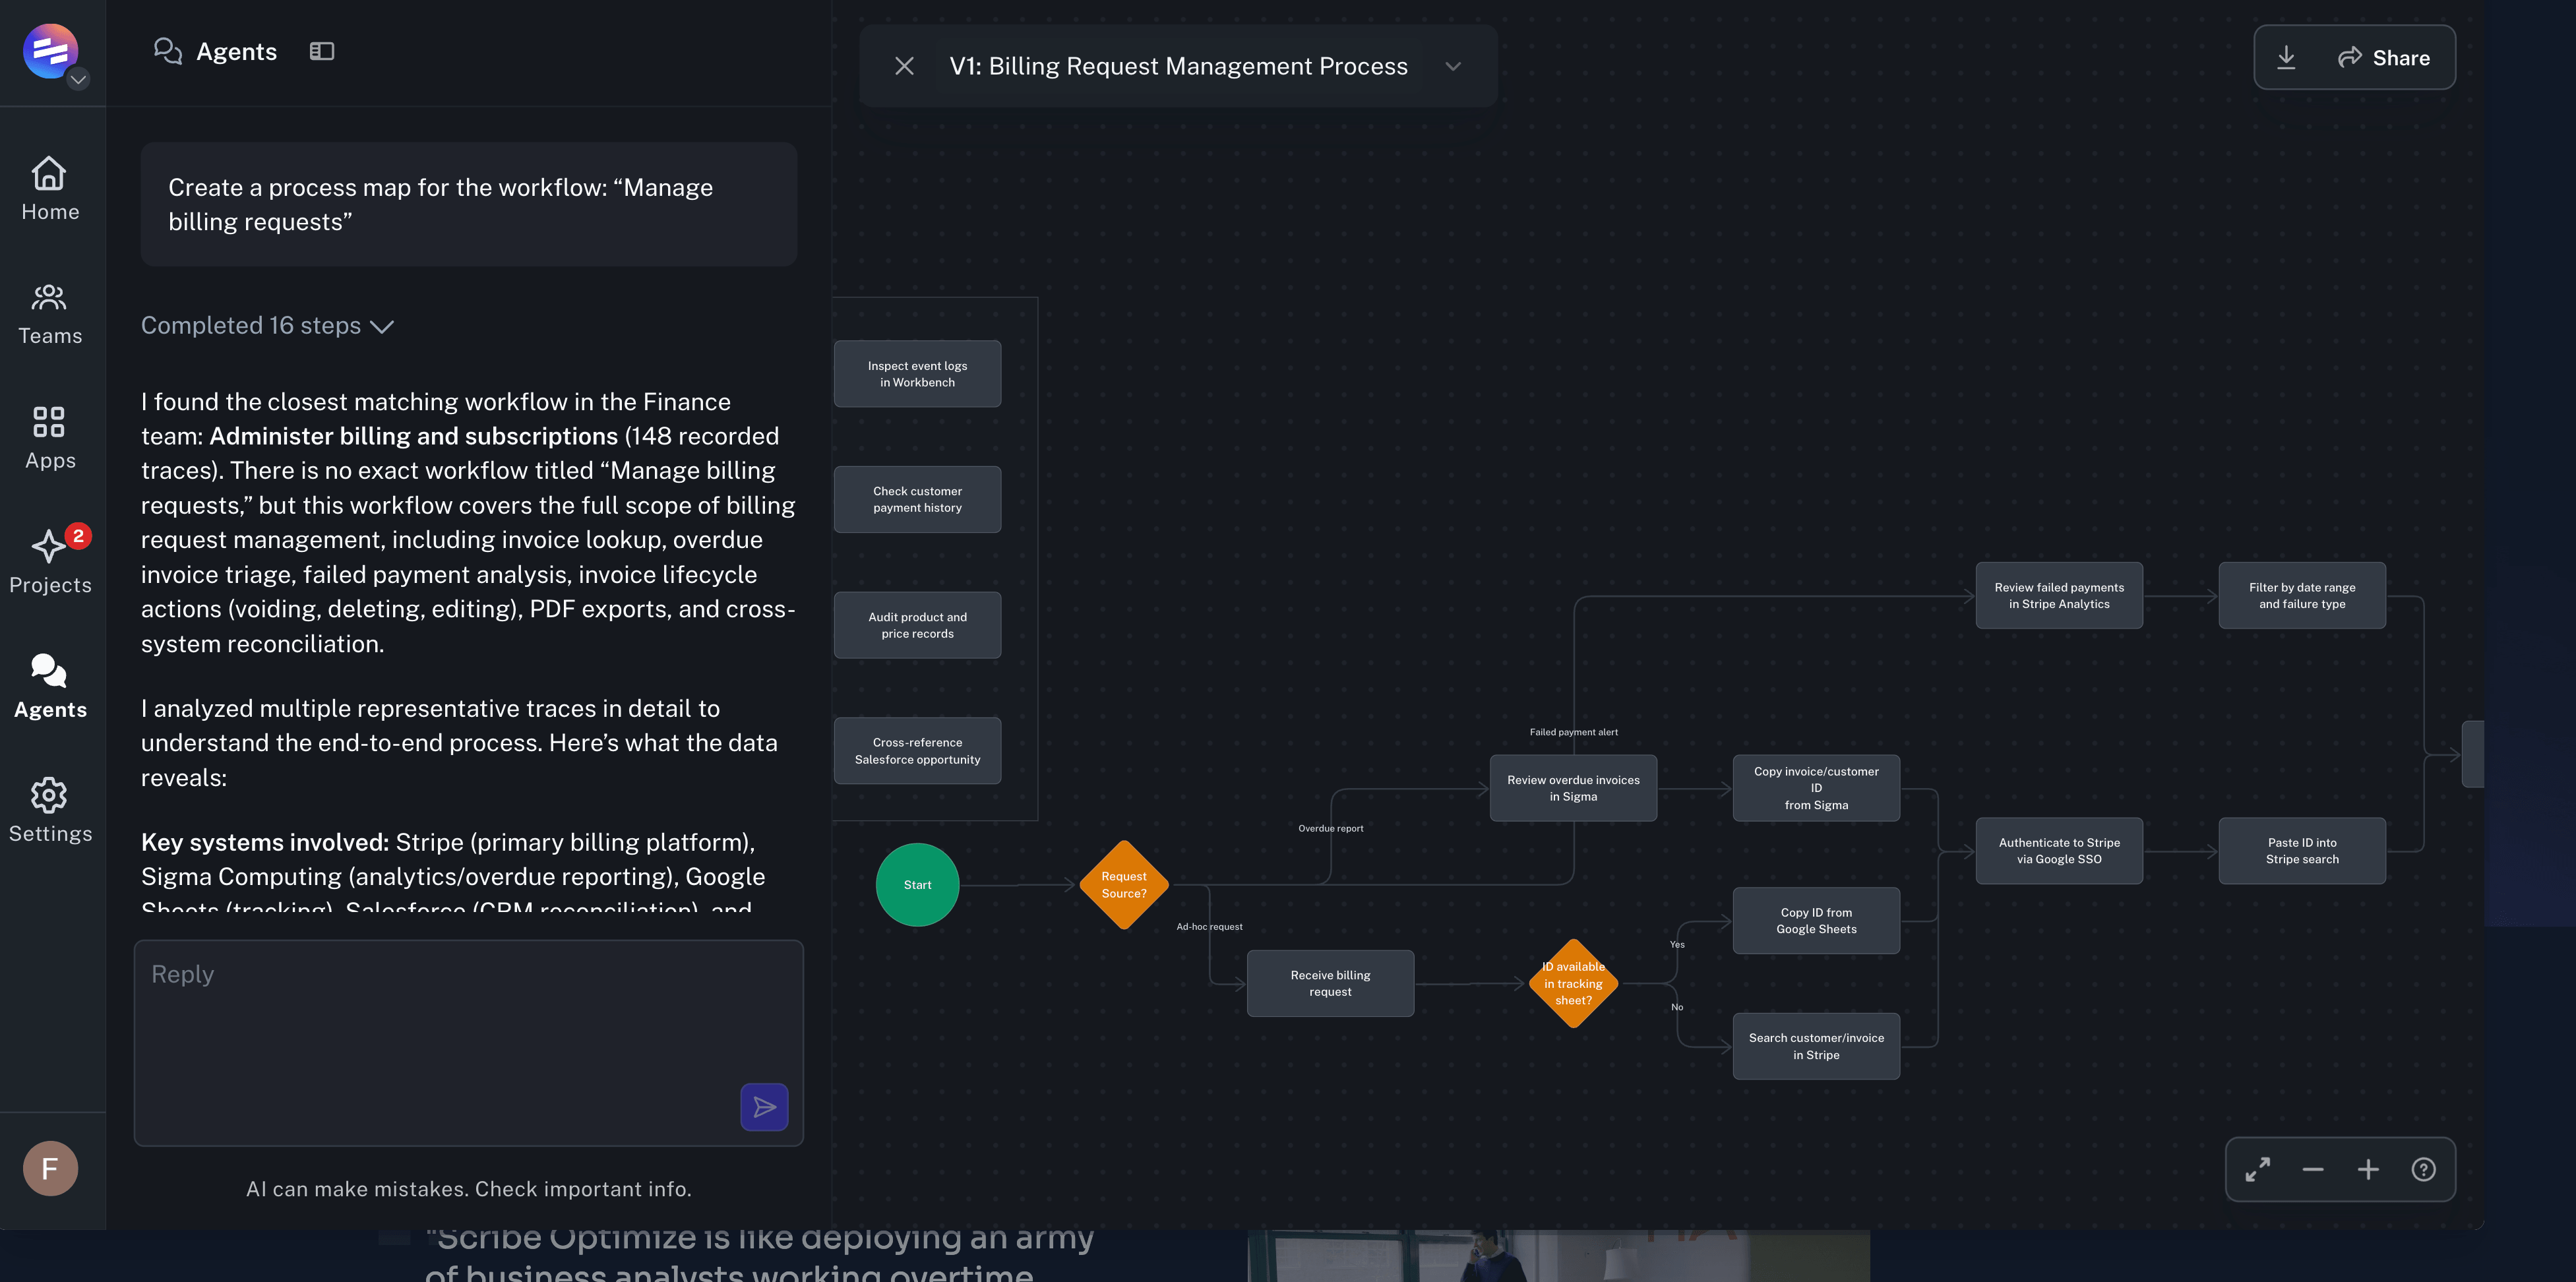Open Projects with 2 notifications
Screen dimensions: 2576x1282
[x=50, y=561]
